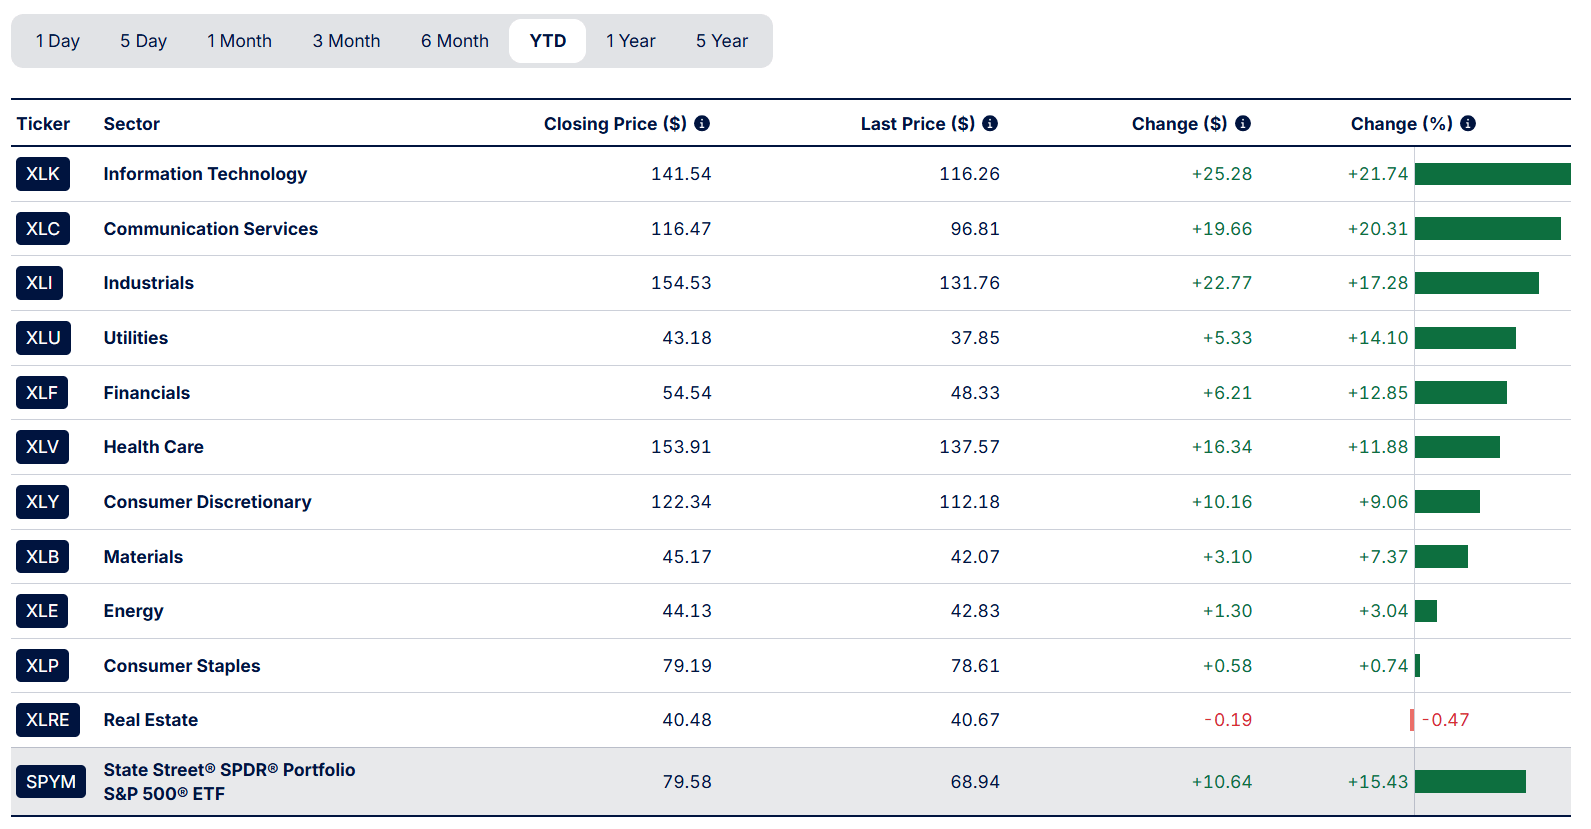Open the Communication Services sector link

tap(210, 229)
